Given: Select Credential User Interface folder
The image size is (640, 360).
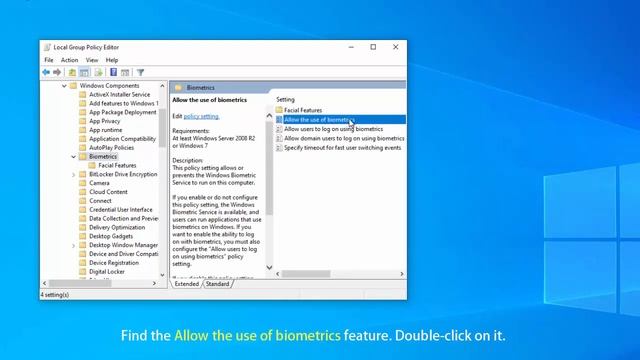Looking at the screenshot, I should 121,209.
